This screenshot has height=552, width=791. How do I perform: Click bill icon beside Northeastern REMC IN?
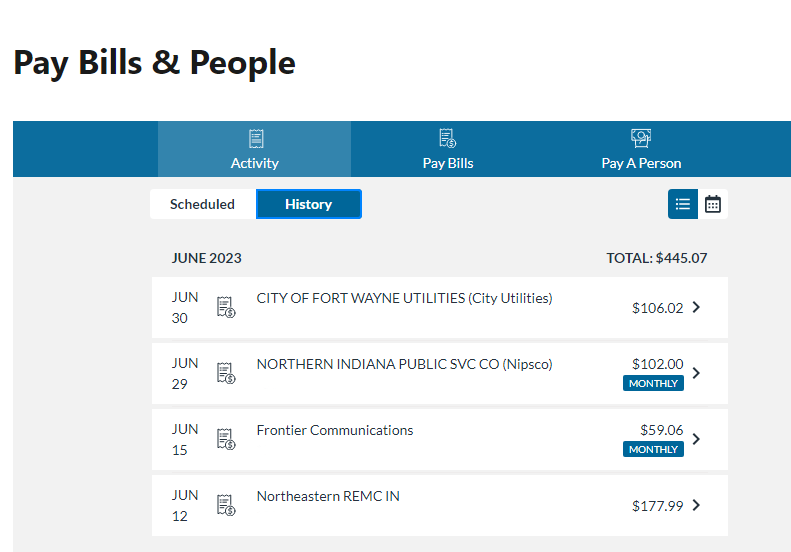226,505
